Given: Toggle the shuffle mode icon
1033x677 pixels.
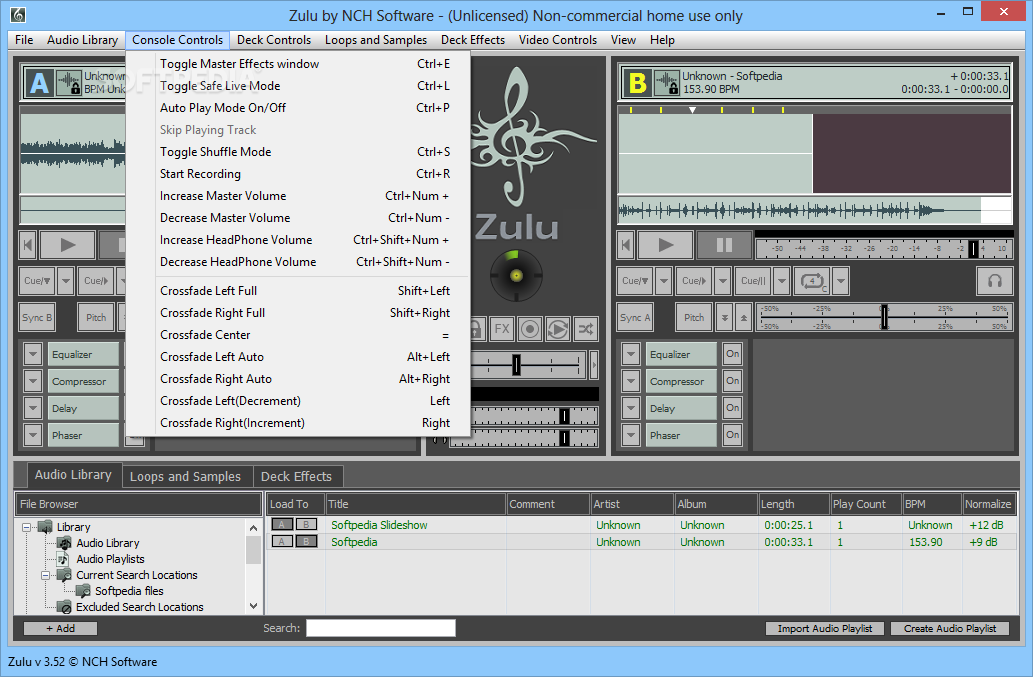Looking at the screenshot, I should point(586,329).
